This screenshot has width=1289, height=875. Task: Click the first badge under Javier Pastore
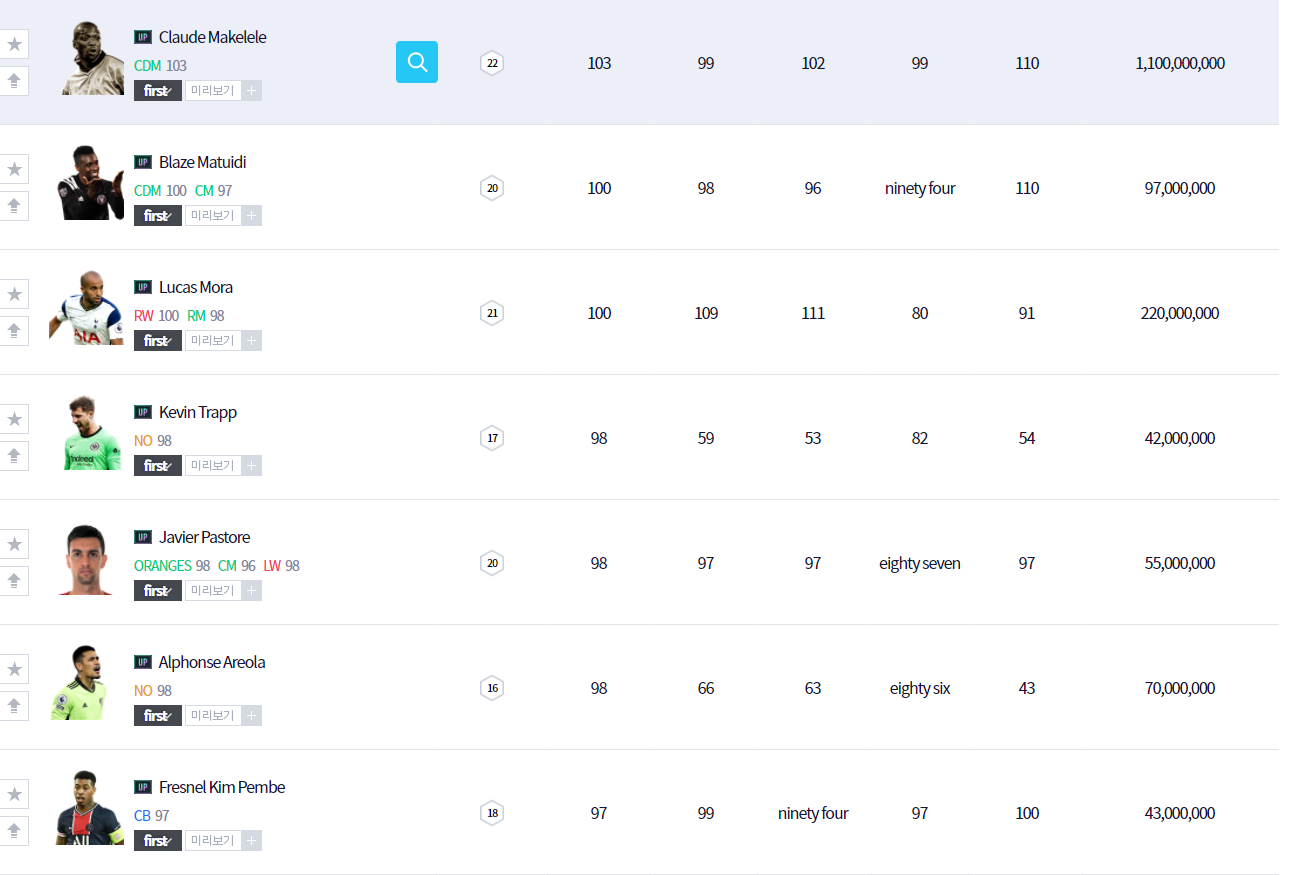[x=158, y=591]
